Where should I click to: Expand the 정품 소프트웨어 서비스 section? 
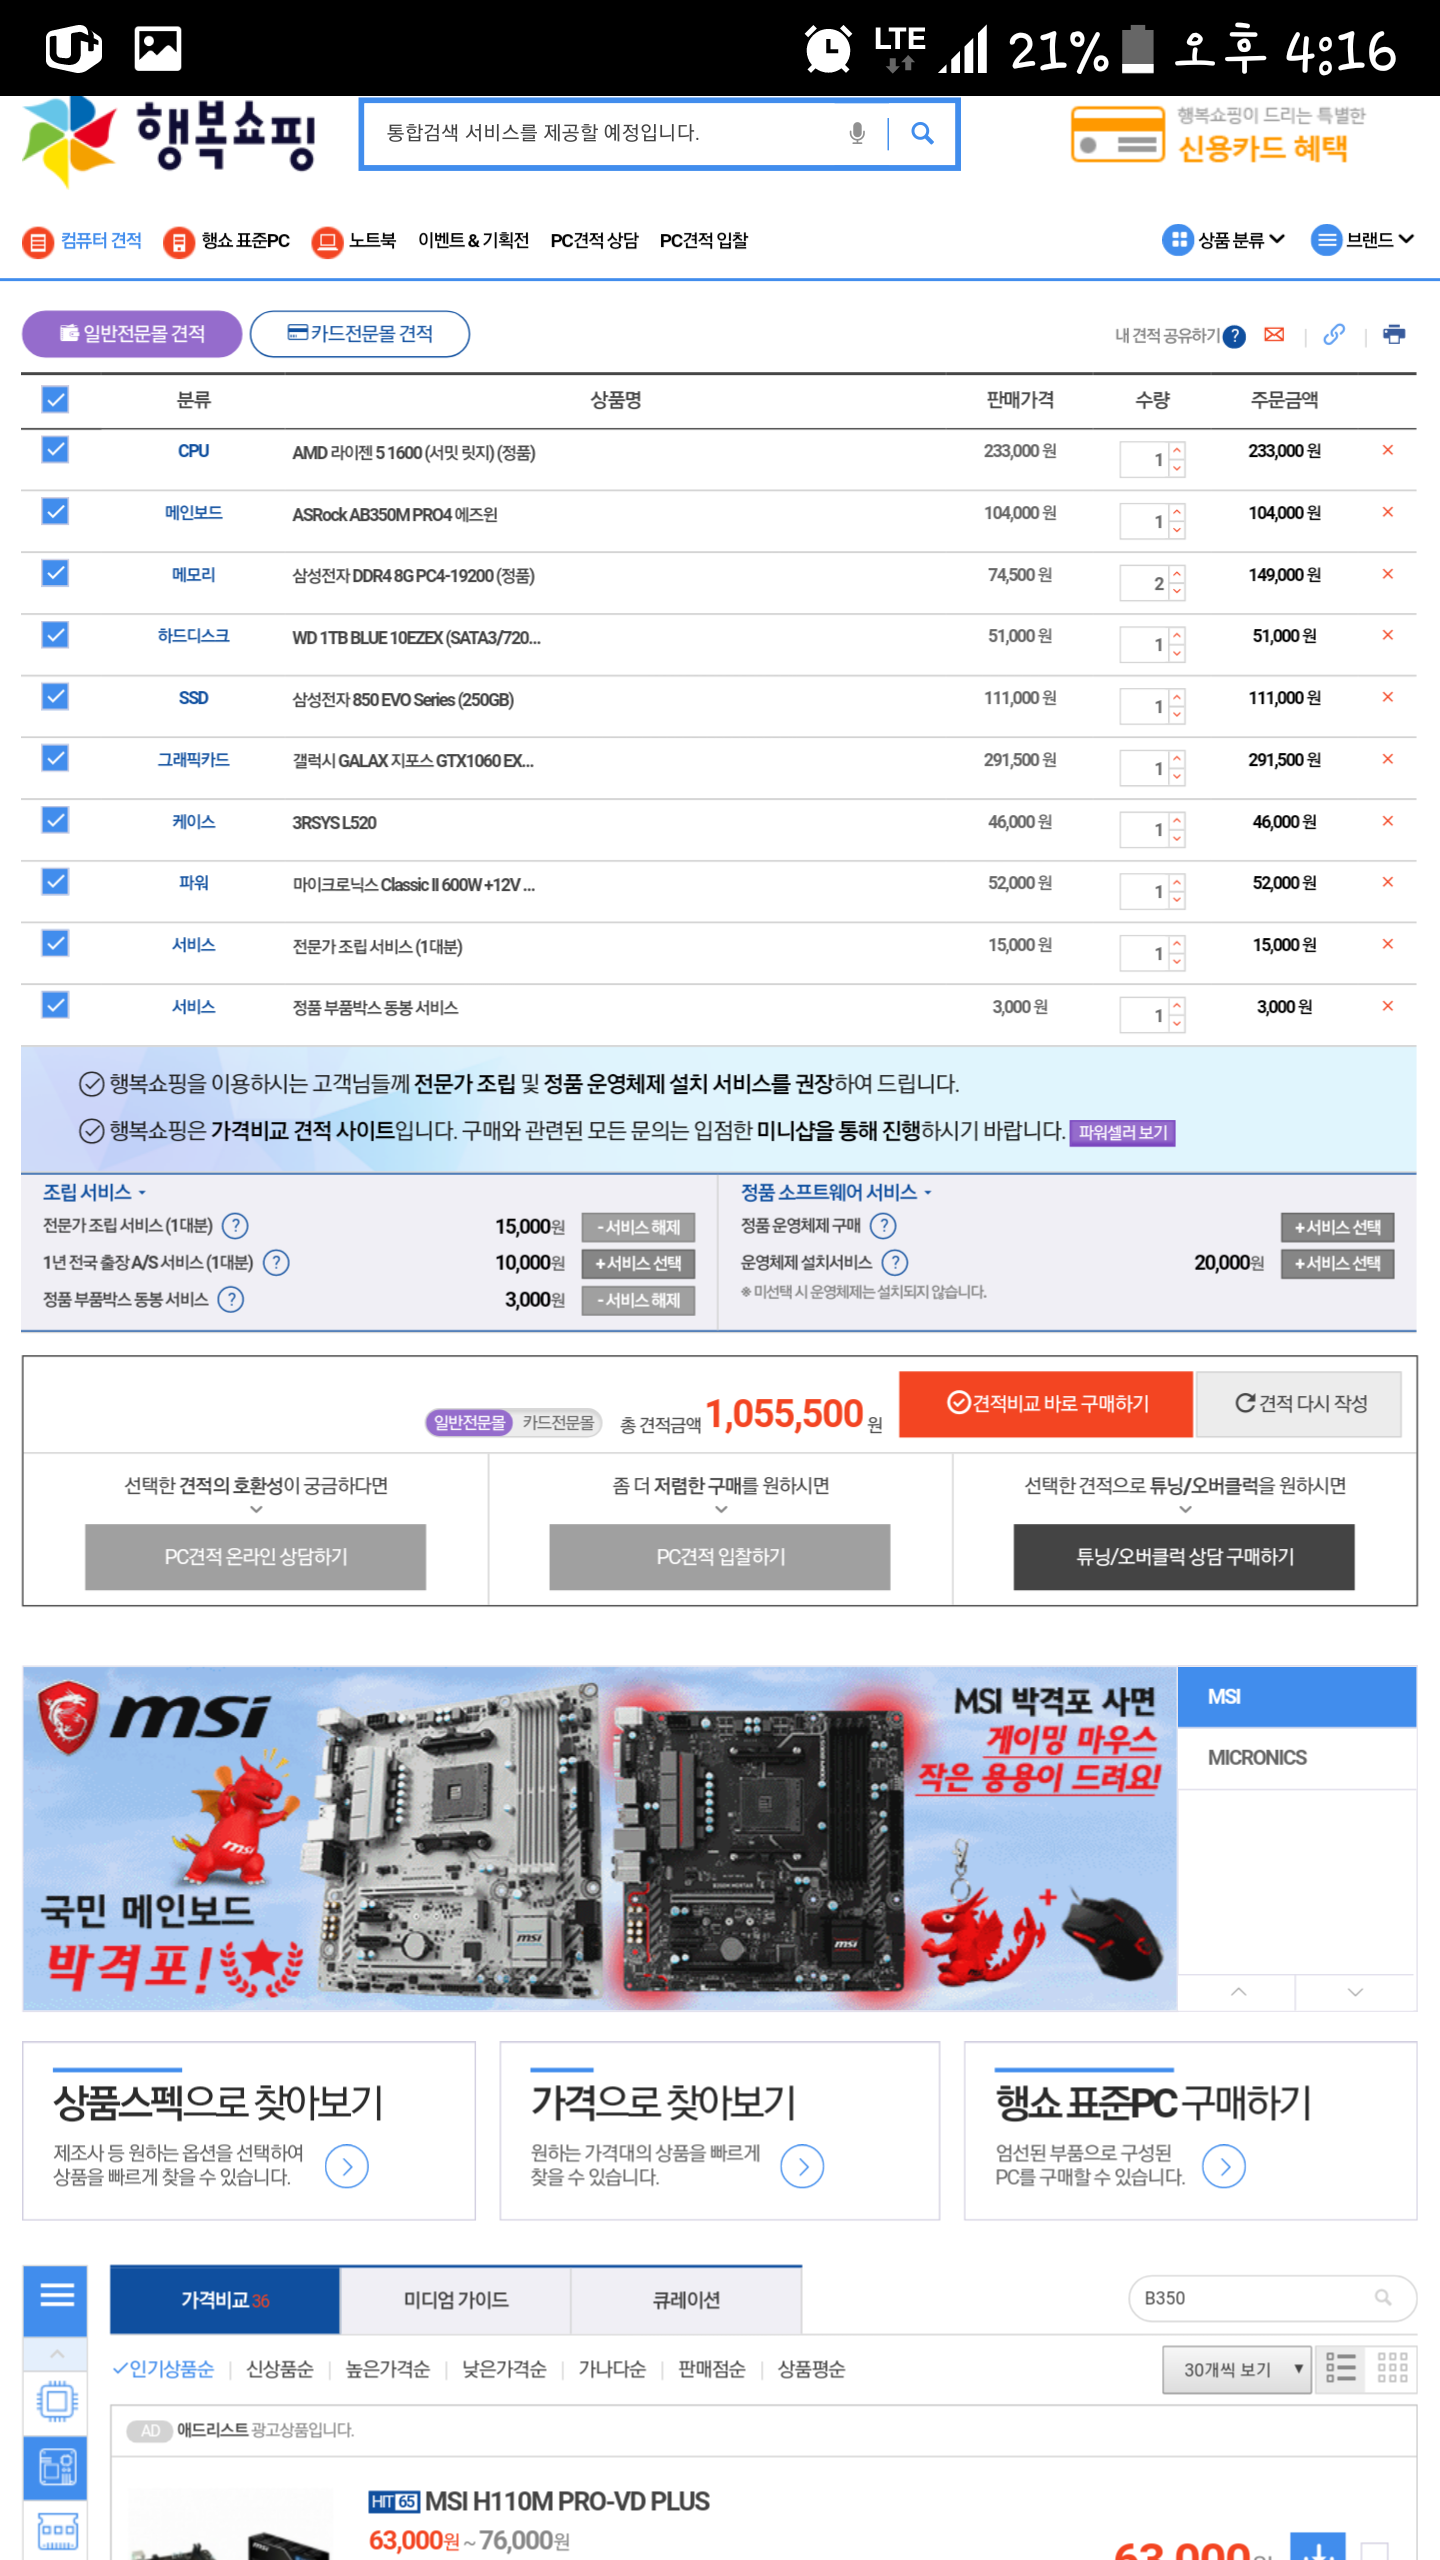click(836, 1192)
